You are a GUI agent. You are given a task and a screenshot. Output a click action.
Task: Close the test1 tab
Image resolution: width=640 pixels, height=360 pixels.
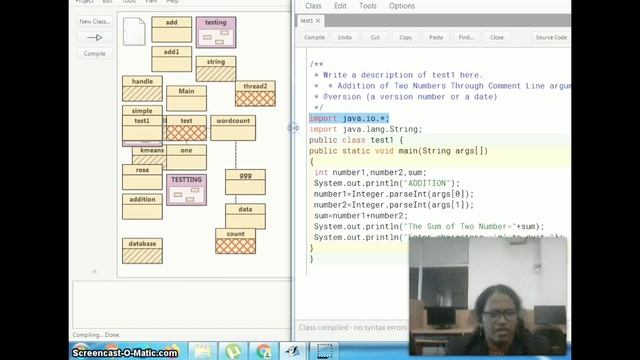coord(318,21)
